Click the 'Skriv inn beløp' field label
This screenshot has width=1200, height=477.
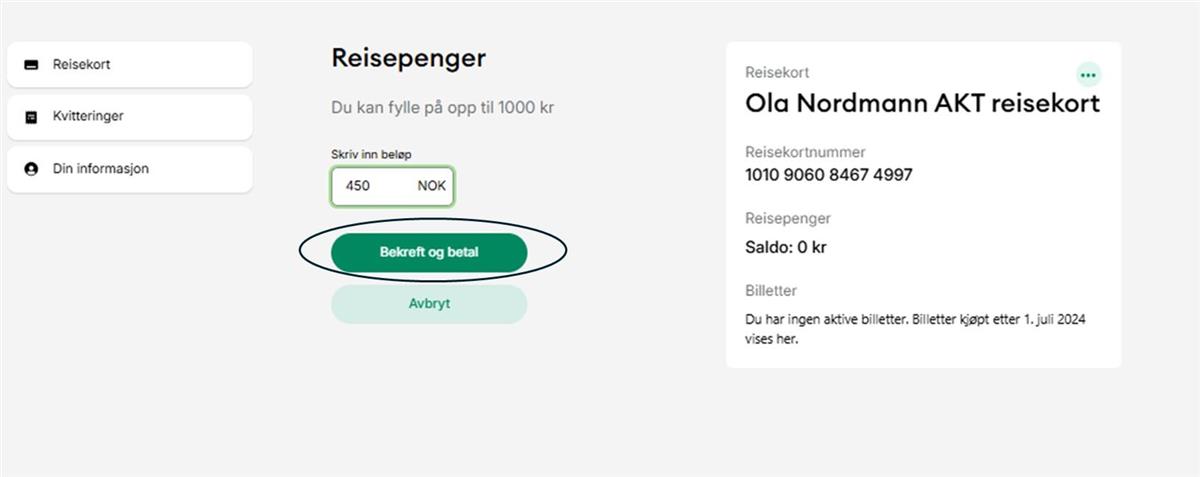[x=371, y=154]
